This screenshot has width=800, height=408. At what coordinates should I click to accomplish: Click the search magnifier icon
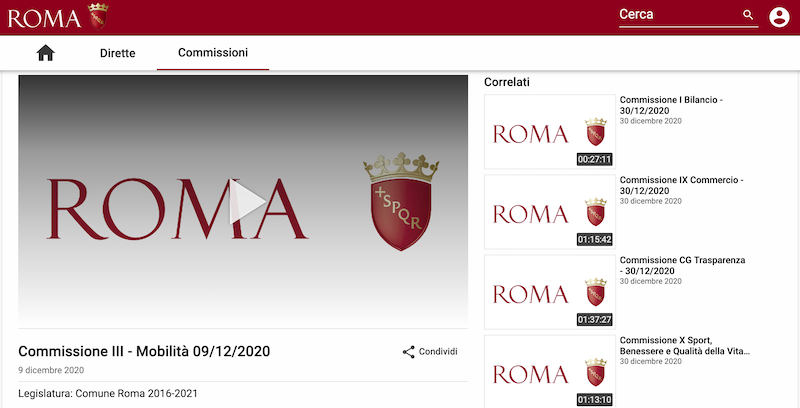click(748, 15)
